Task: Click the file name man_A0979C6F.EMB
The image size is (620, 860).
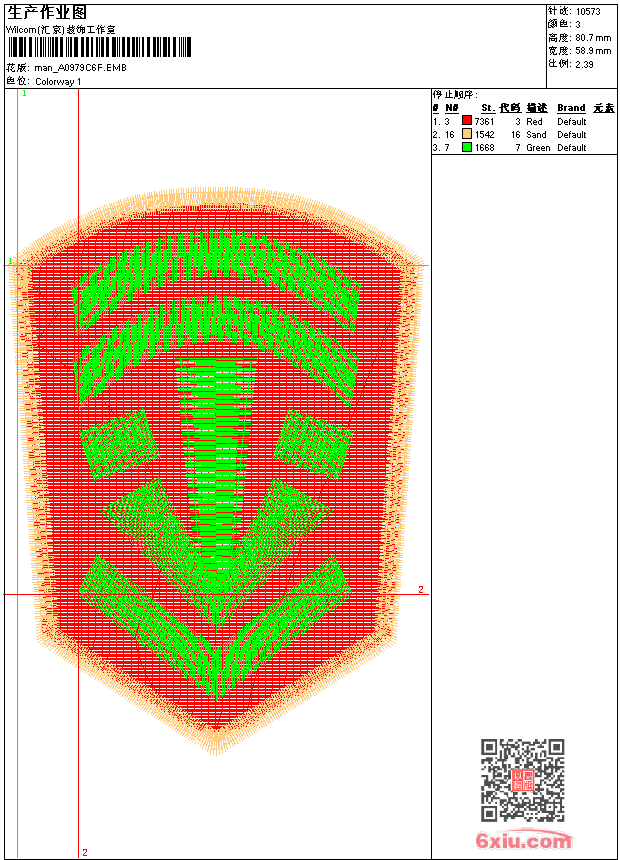Action: (x=80, y=67)
